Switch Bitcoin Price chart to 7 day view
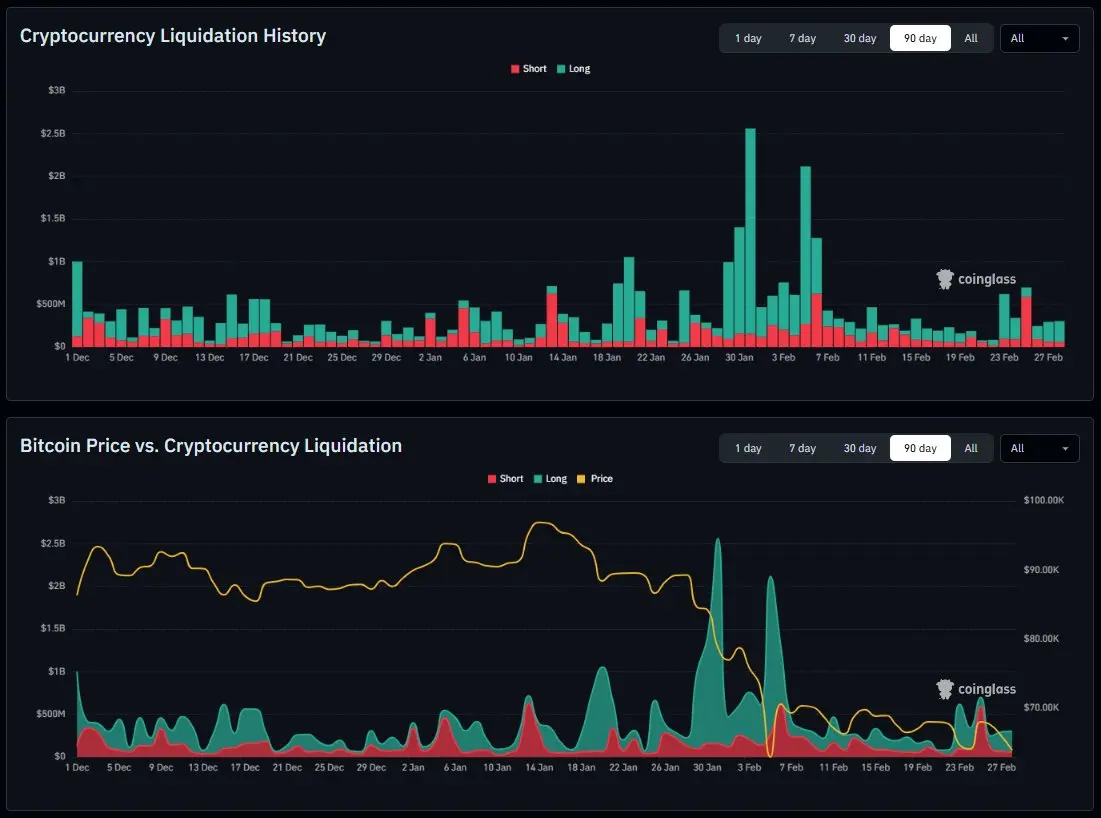 point(802,448)
